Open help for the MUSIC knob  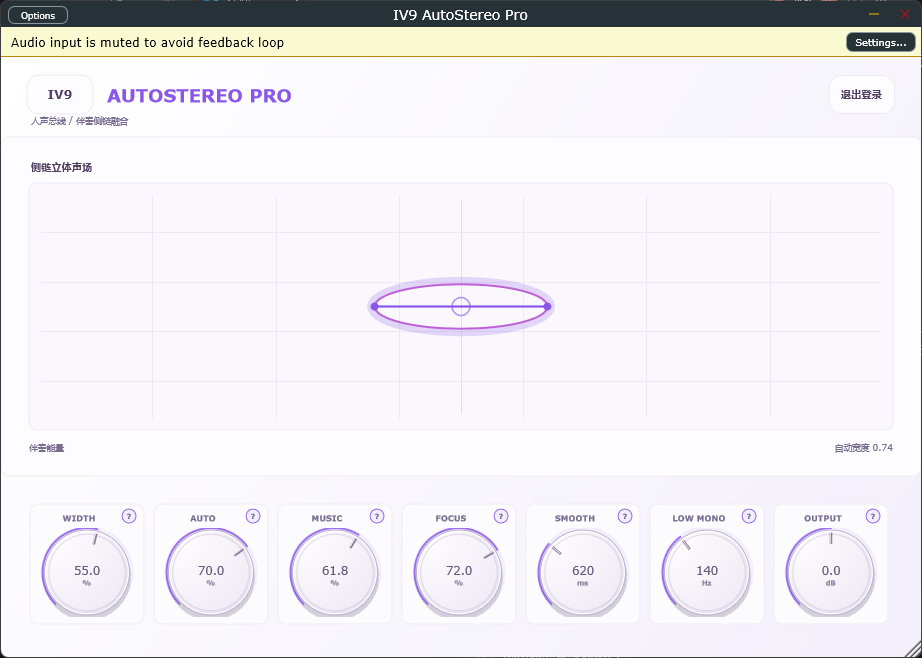click(x=377, y=516)
